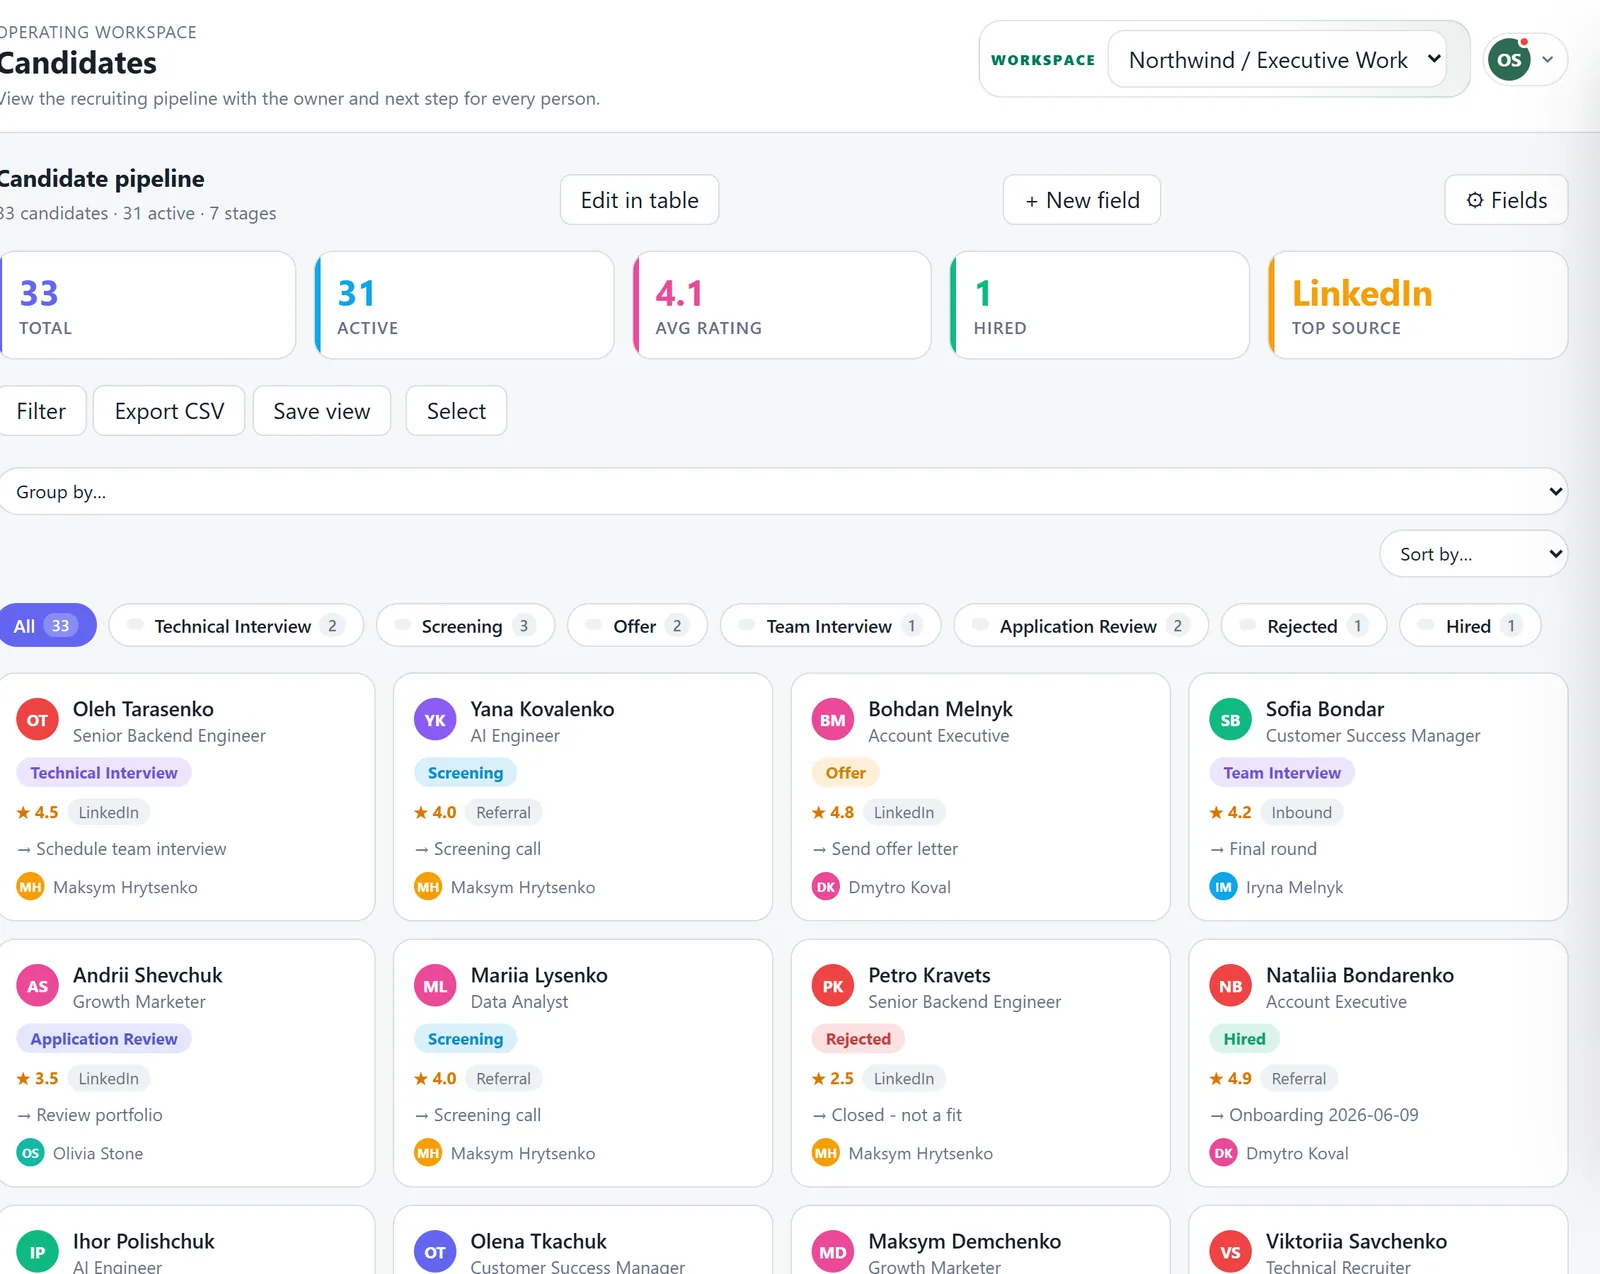The image size is (1600, 1274).
Task: Click Petro Kravets' PK avatar
Action: [x=833, y=986]
